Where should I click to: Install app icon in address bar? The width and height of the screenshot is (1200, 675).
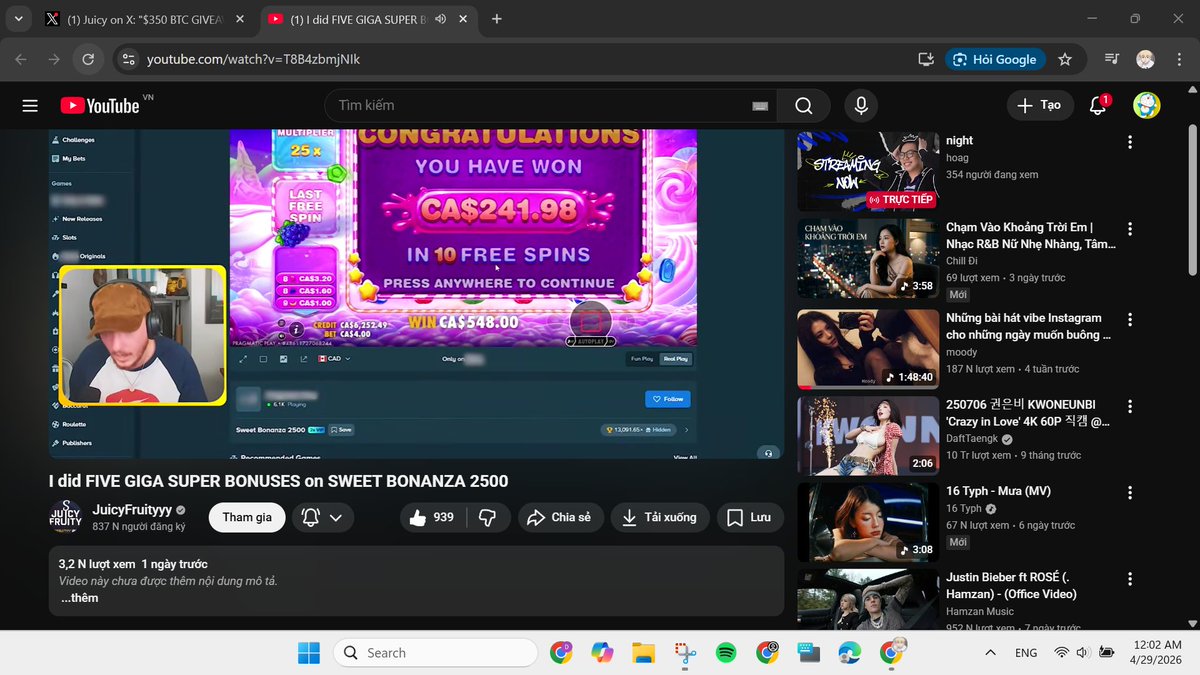[926, 59]
